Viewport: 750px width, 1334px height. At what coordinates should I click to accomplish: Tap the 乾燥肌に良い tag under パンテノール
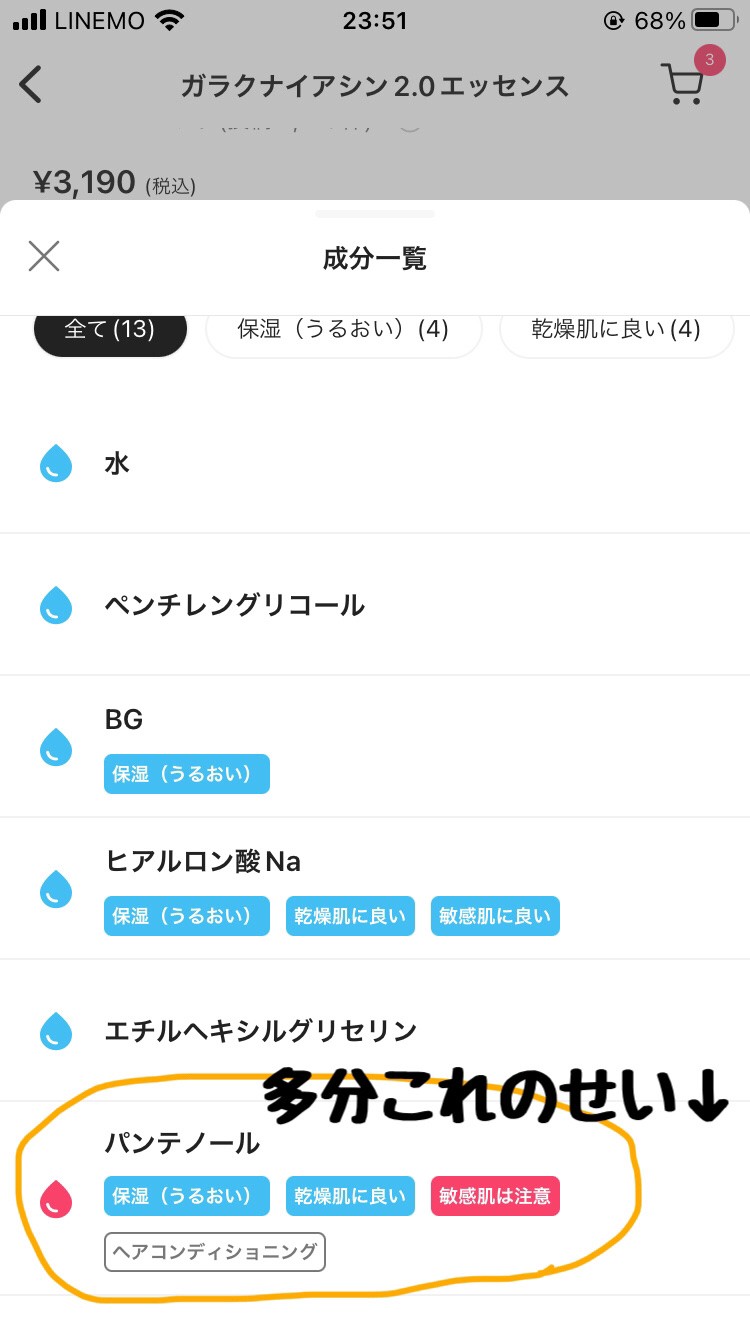click(350, 1196)
